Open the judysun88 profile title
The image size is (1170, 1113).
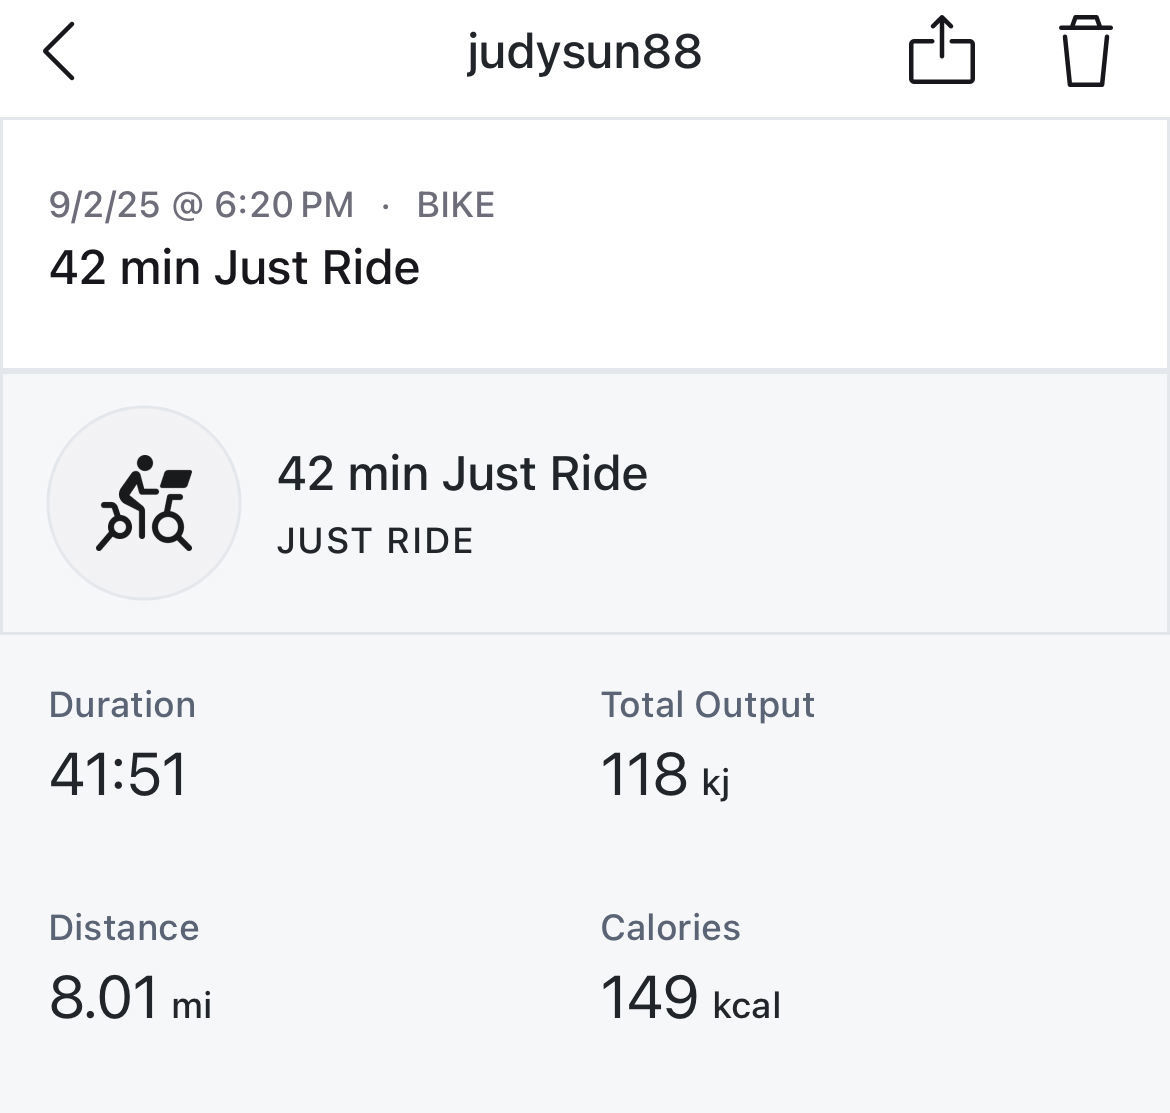[584, 52]
